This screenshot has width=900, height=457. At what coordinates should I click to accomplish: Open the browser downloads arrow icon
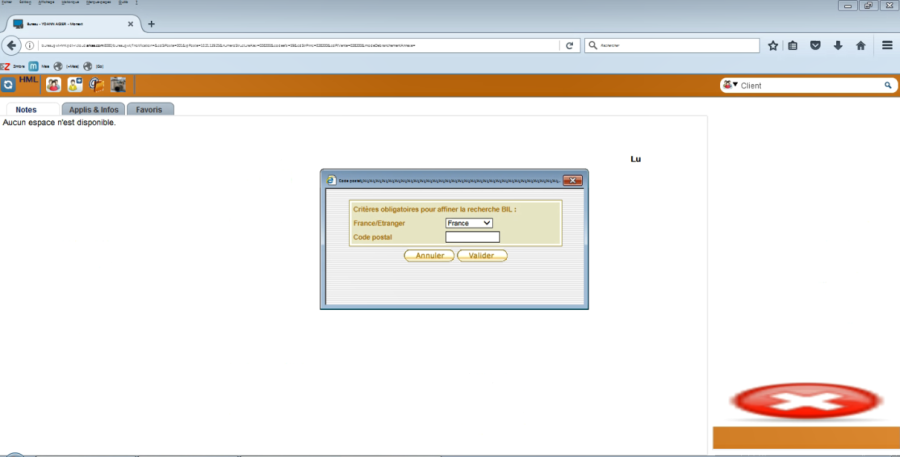point(838,45)
